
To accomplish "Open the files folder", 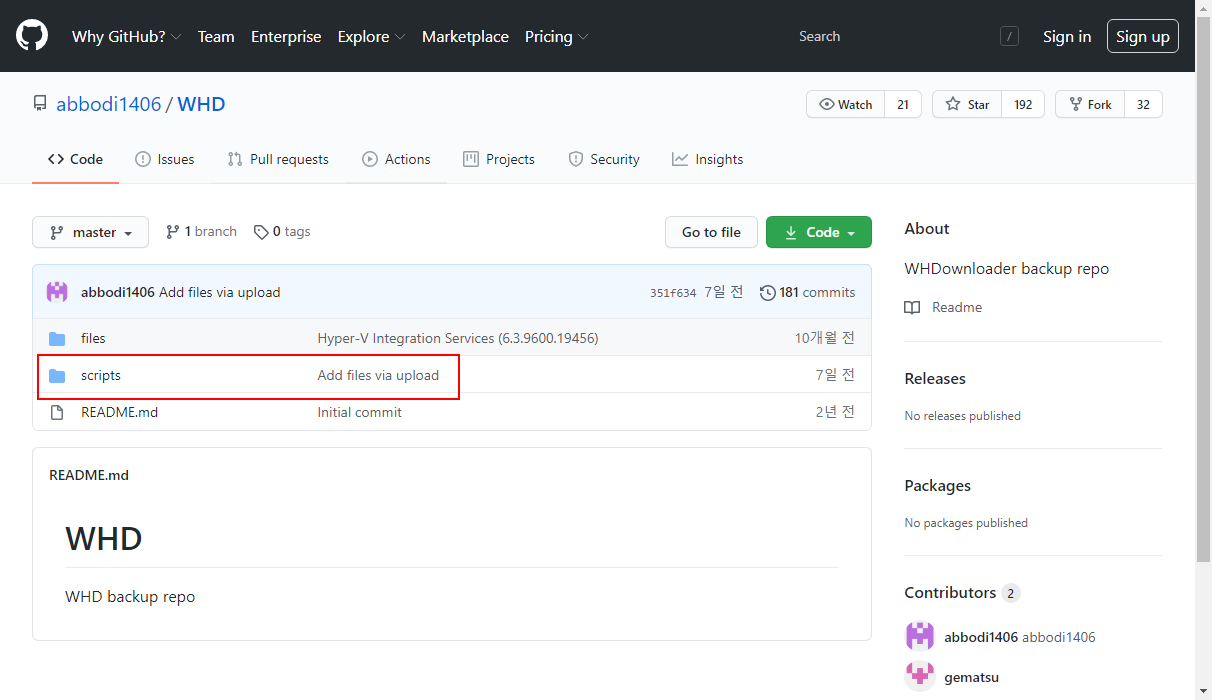I will (93, 338).
